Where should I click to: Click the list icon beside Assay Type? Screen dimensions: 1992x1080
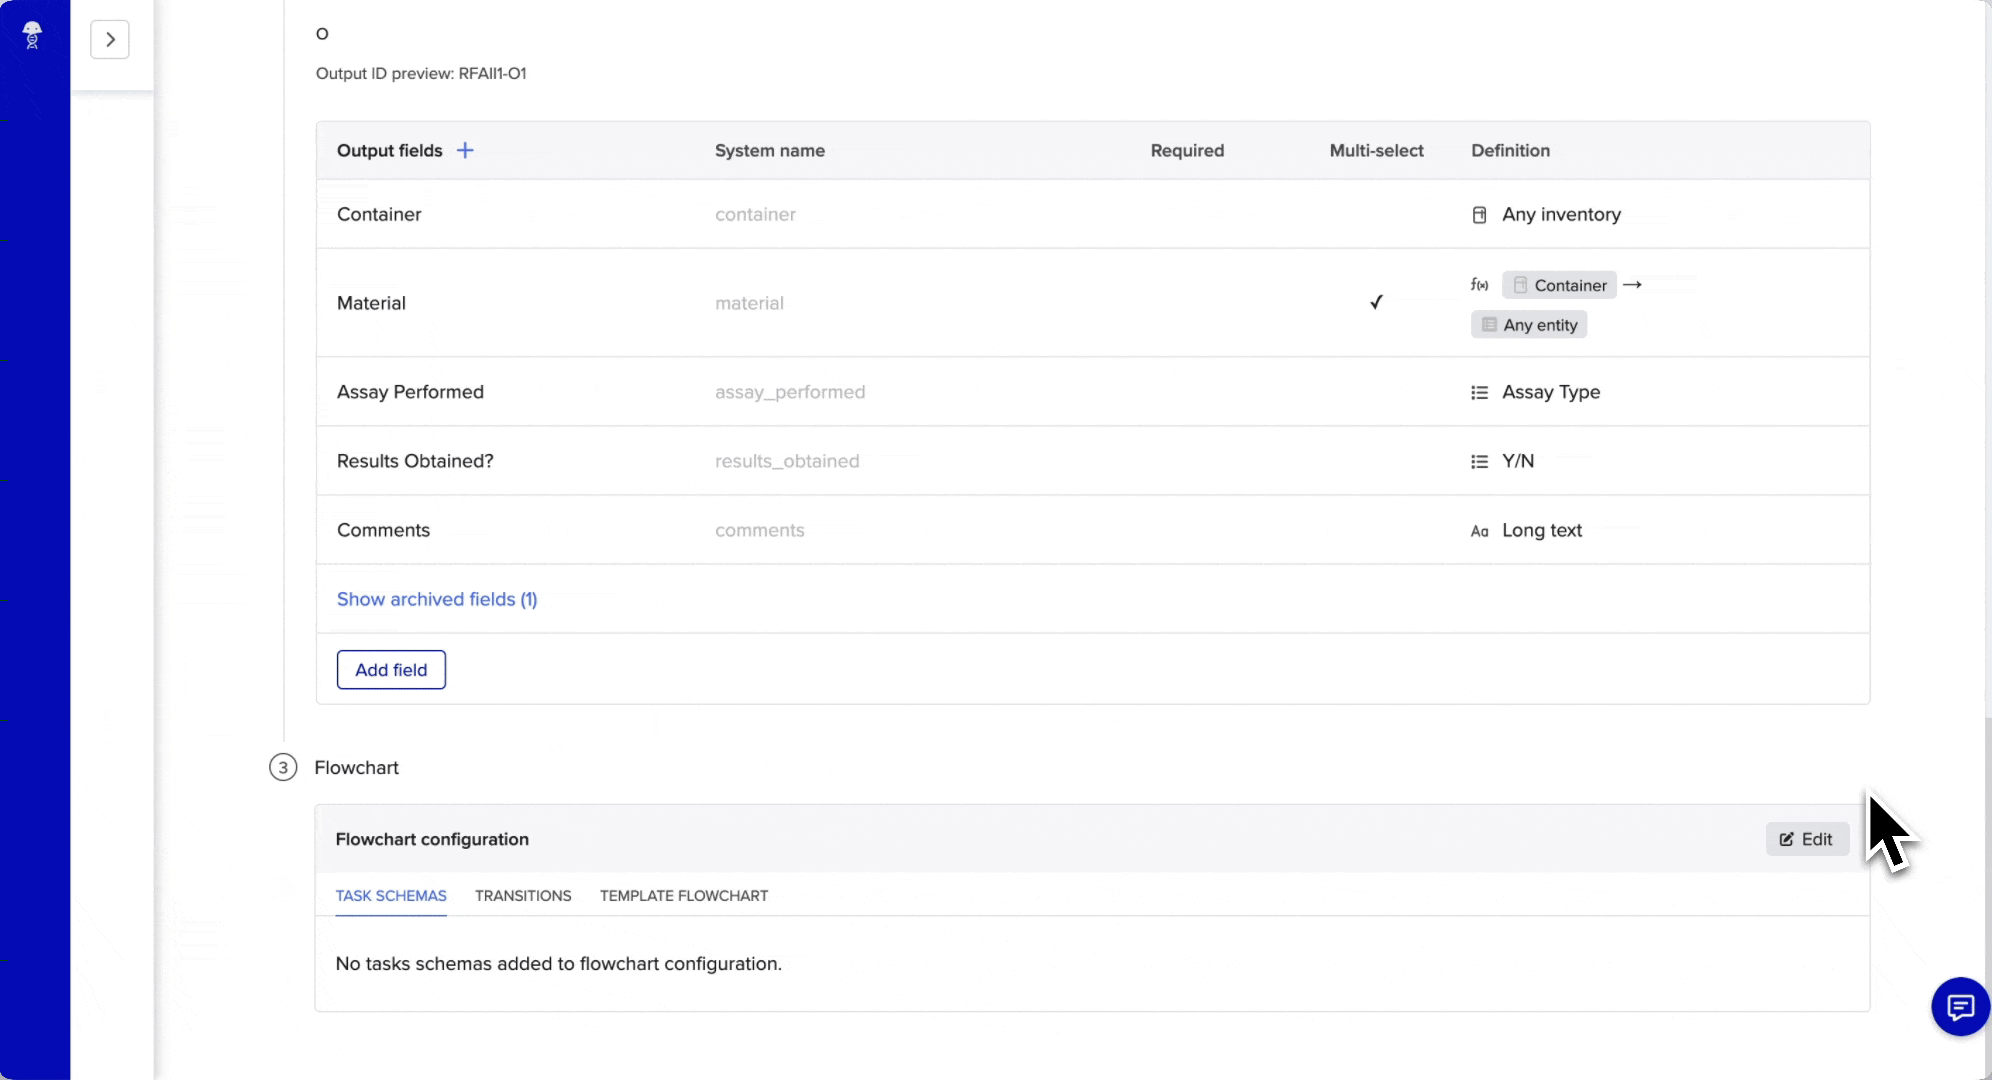pyautogui.click(x=1480, y=393)
